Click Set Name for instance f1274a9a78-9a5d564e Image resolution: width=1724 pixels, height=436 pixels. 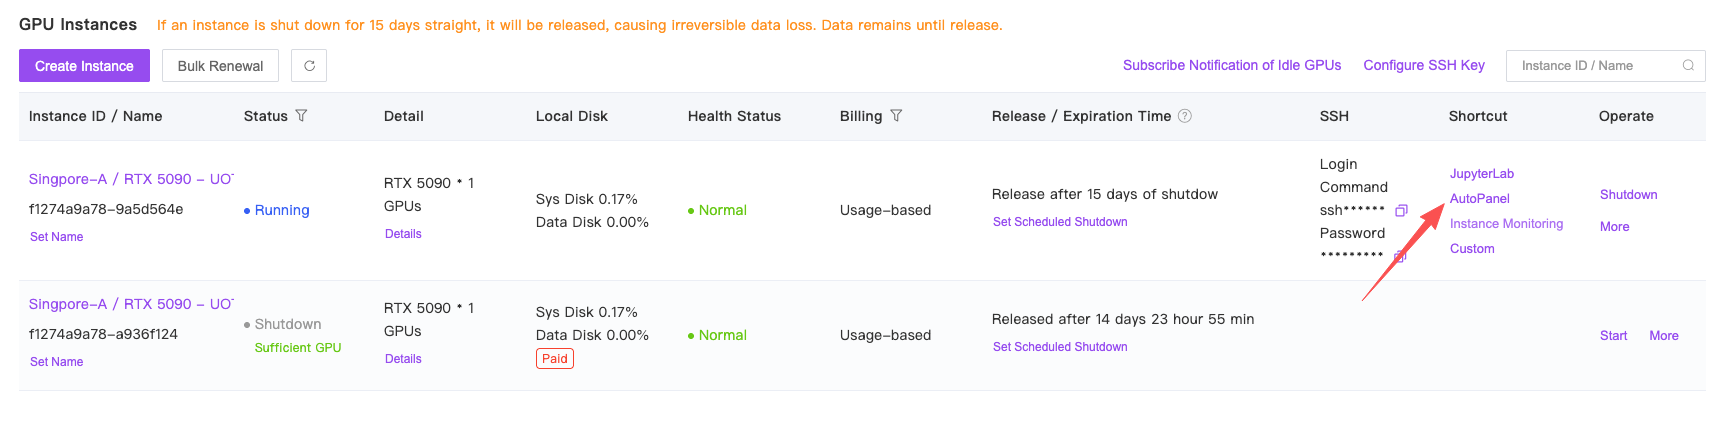pyautogui.click(x=56, y=237)
